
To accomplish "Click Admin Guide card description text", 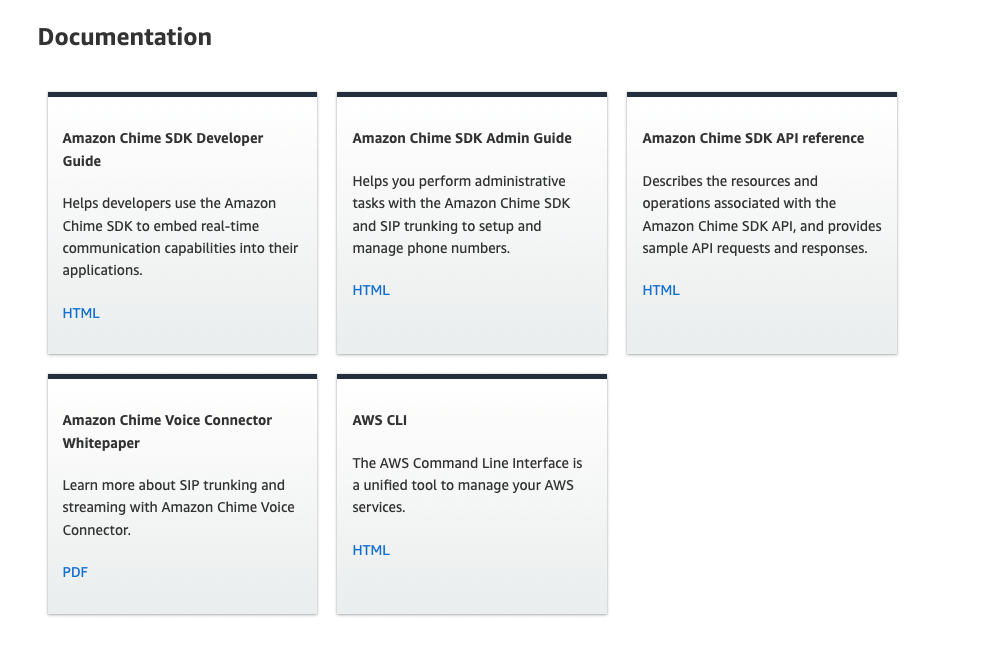I will [461, 215].
